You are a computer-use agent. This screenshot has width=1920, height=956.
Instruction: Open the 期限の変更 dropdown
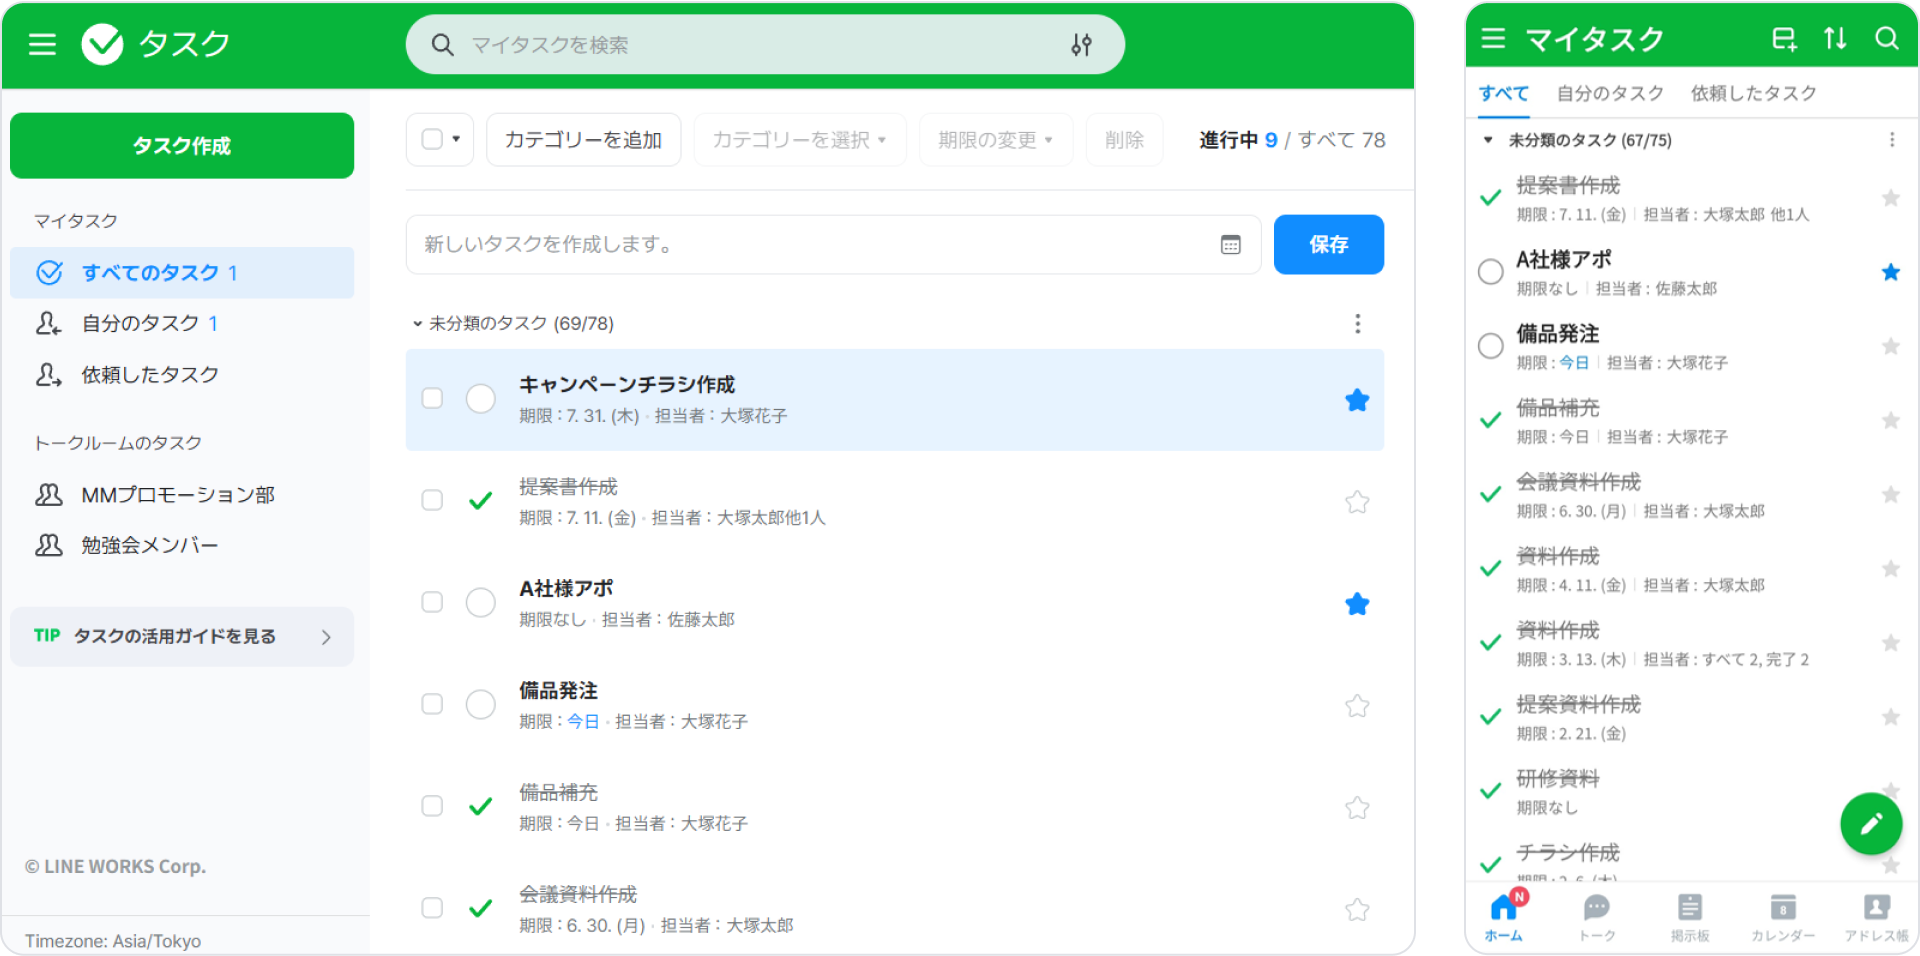point(994,140)
